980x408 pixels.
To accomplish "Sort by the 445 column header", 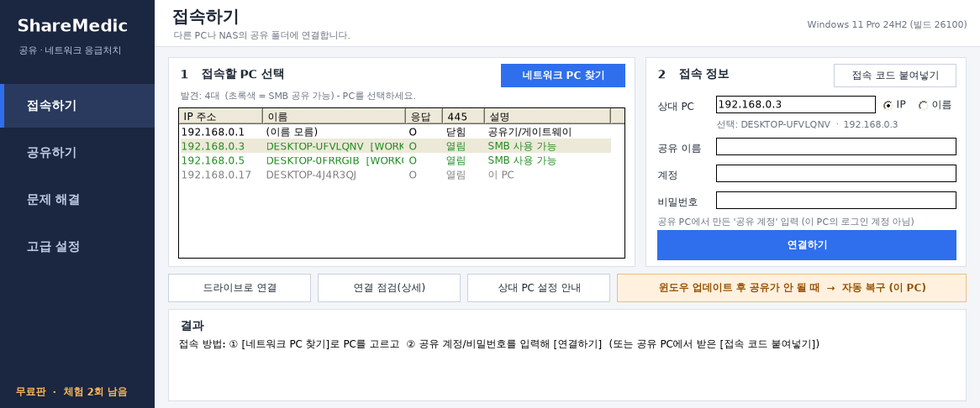I will [463, 116].
